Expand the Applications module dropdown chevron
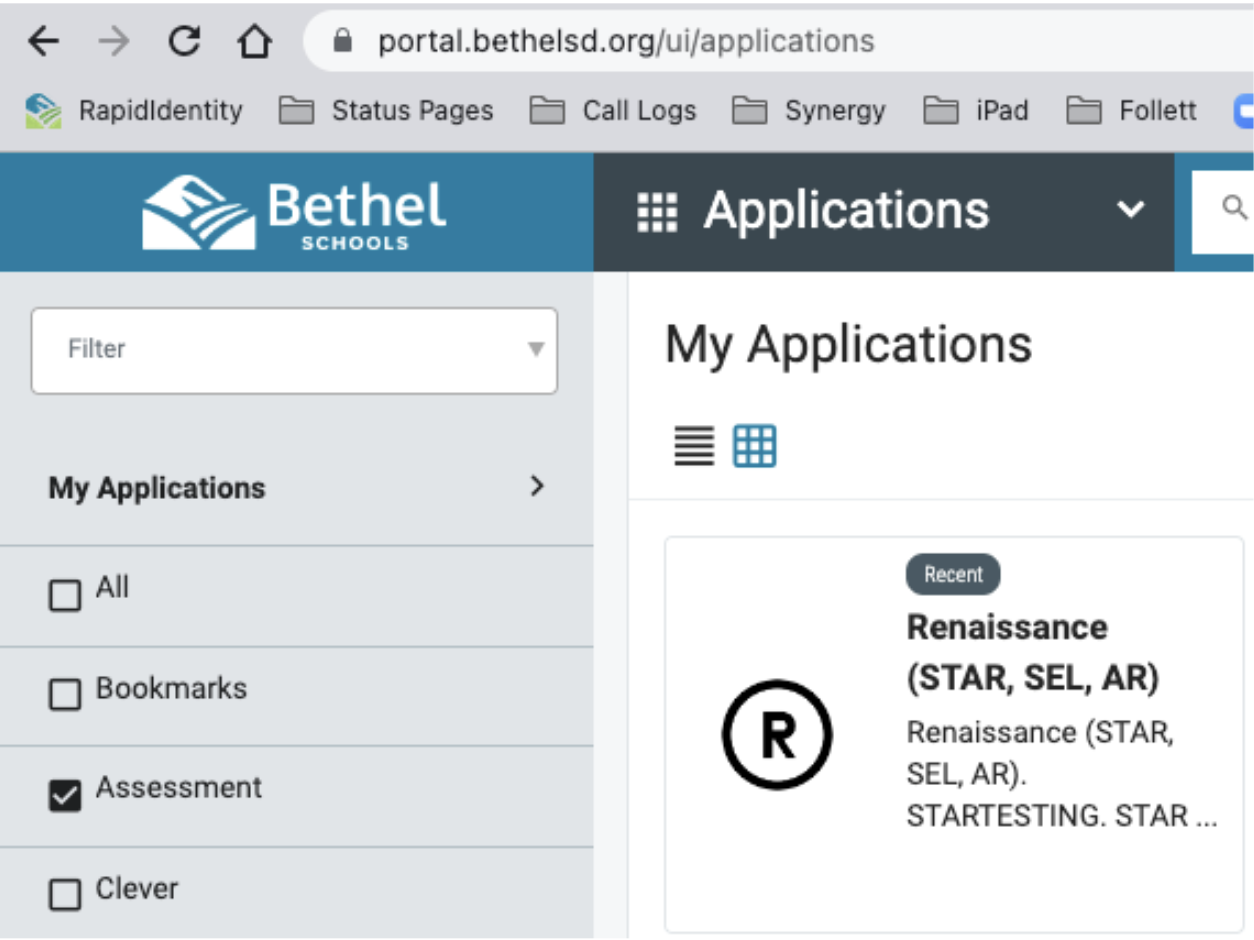Image resolution: width=1254 pixels, height=940 pixels. coord(1130,210)
